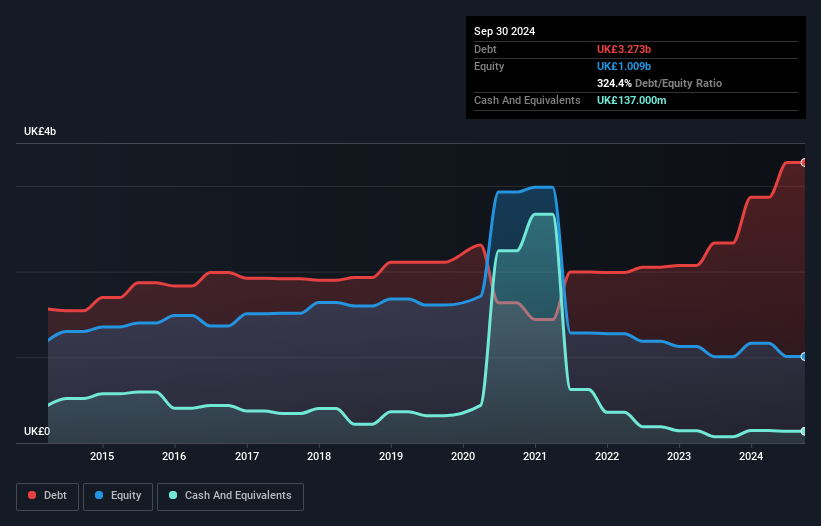
Task: Click the 2017 x-axis label
Action: (247, 456)
